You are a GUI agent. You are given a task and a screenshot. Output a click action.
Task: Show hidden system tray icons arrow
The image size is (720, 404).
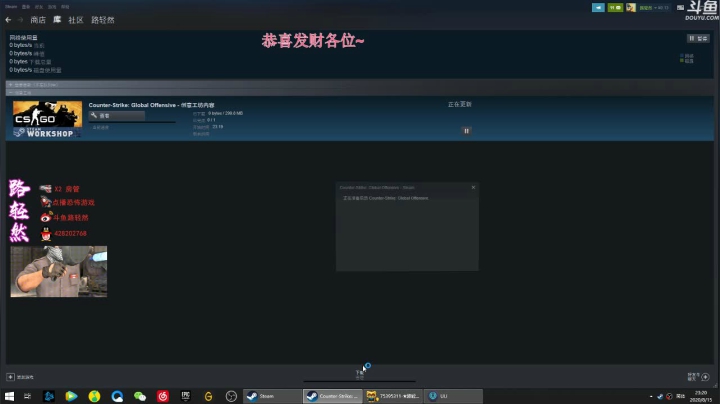click(x=651, y=396)
